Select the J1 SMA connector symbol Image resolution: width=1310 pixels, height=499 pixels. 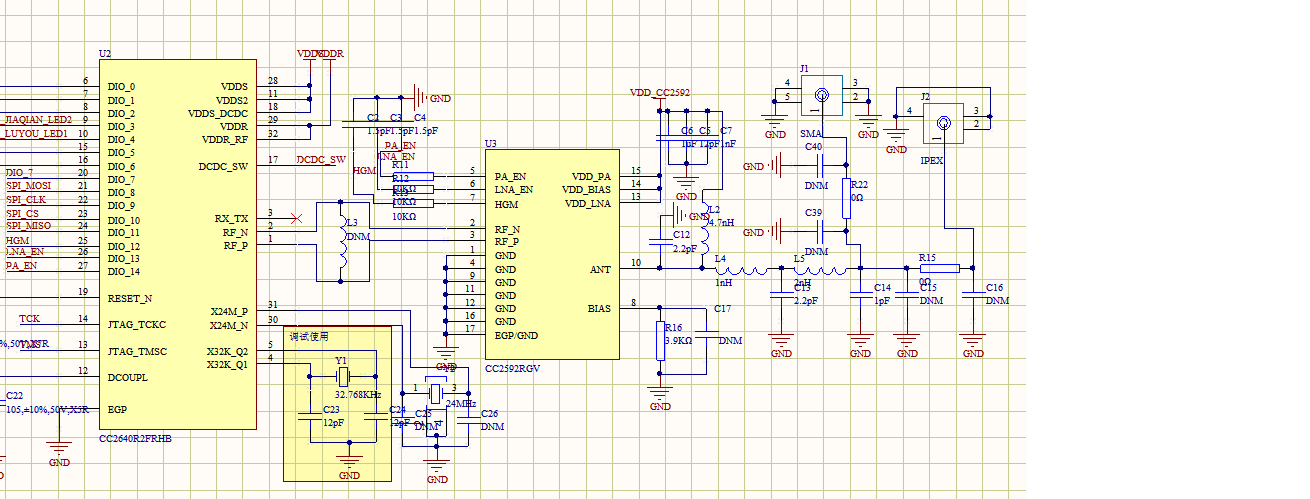[822, 95]
